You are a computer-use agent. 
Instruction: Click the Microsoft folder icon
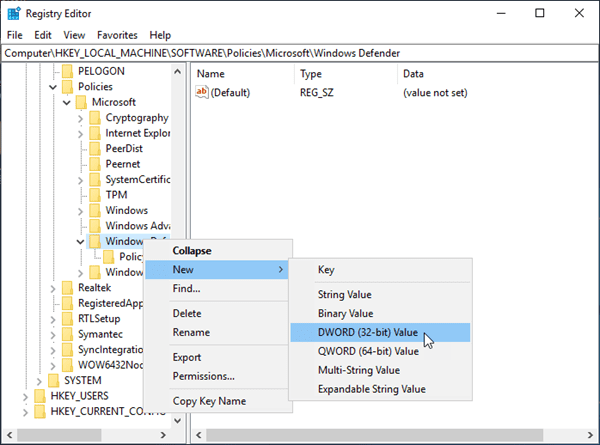81,102
